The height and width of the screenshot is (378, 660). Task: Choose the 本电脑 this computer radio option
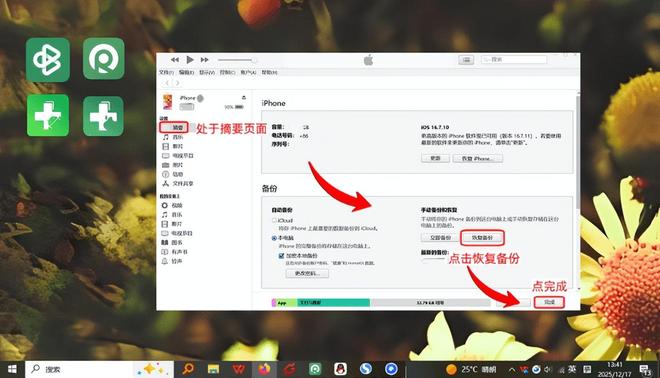tap(274, 238)
